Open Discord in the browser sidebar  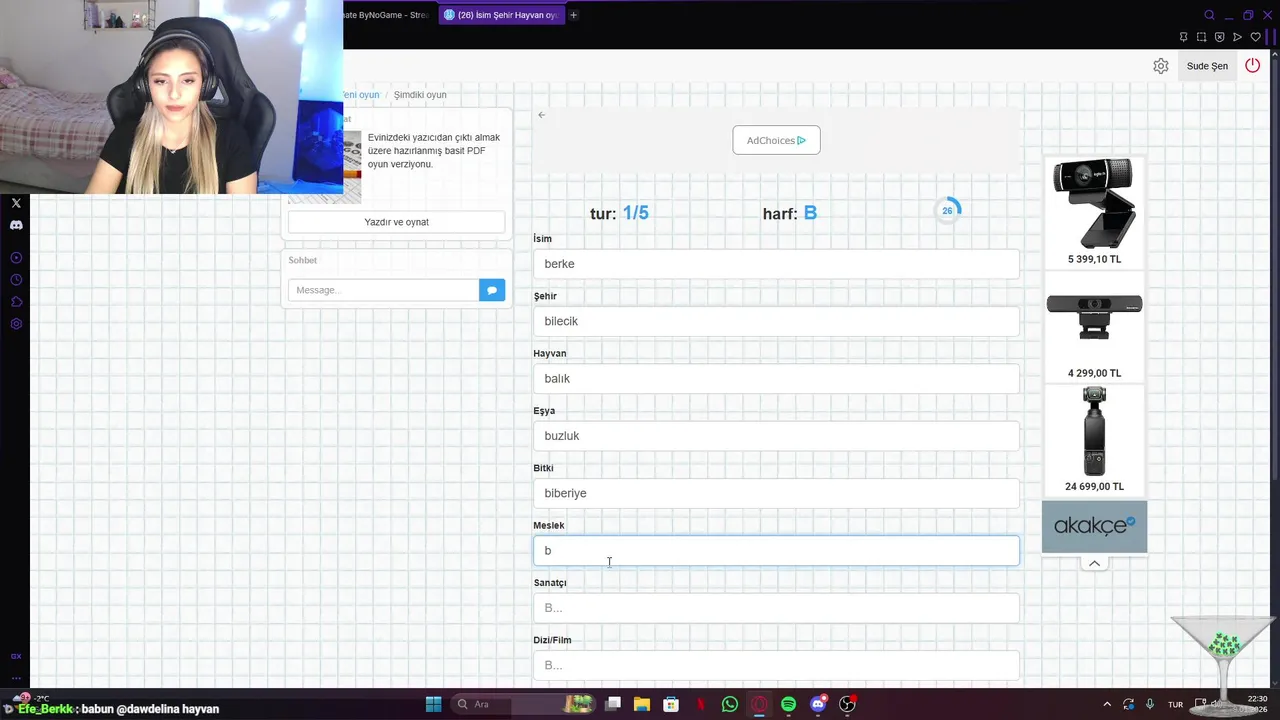click(16, 226)
